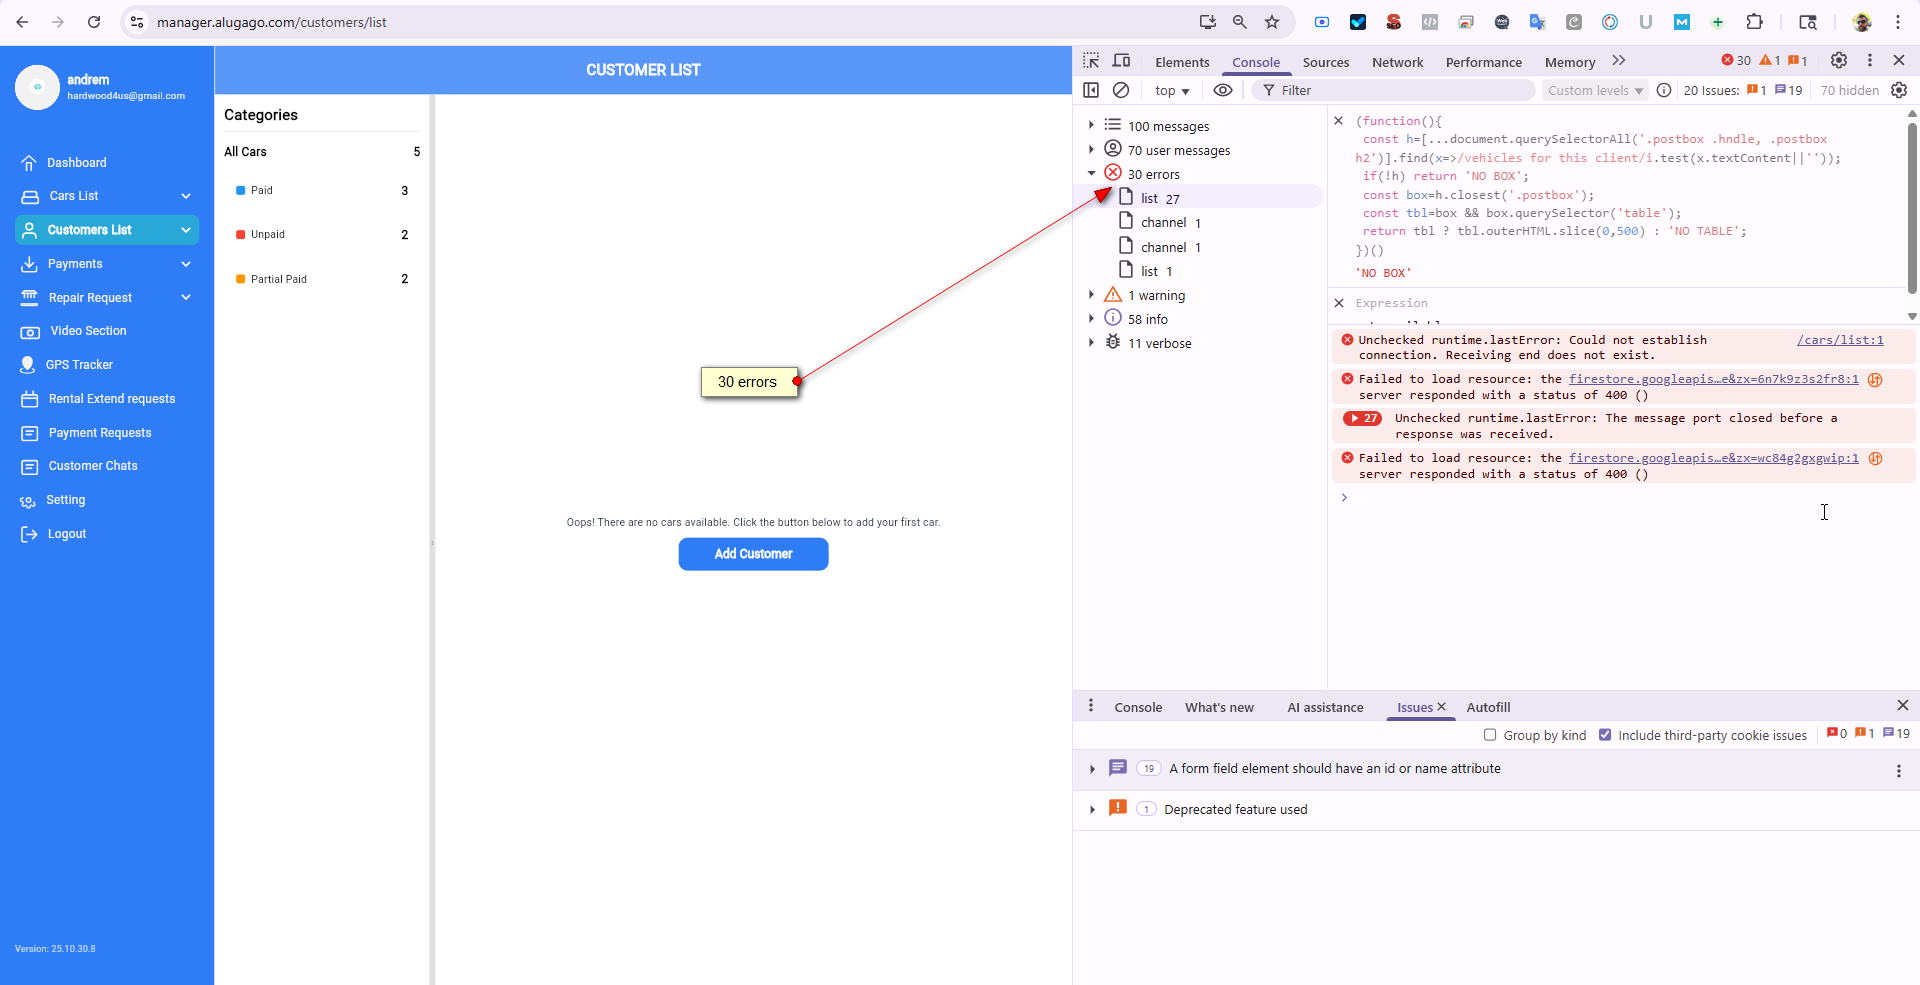This screenshot has width=1920, height=985.
Task: Open the /cars/list:1 source link
Action: (1840, 340)
